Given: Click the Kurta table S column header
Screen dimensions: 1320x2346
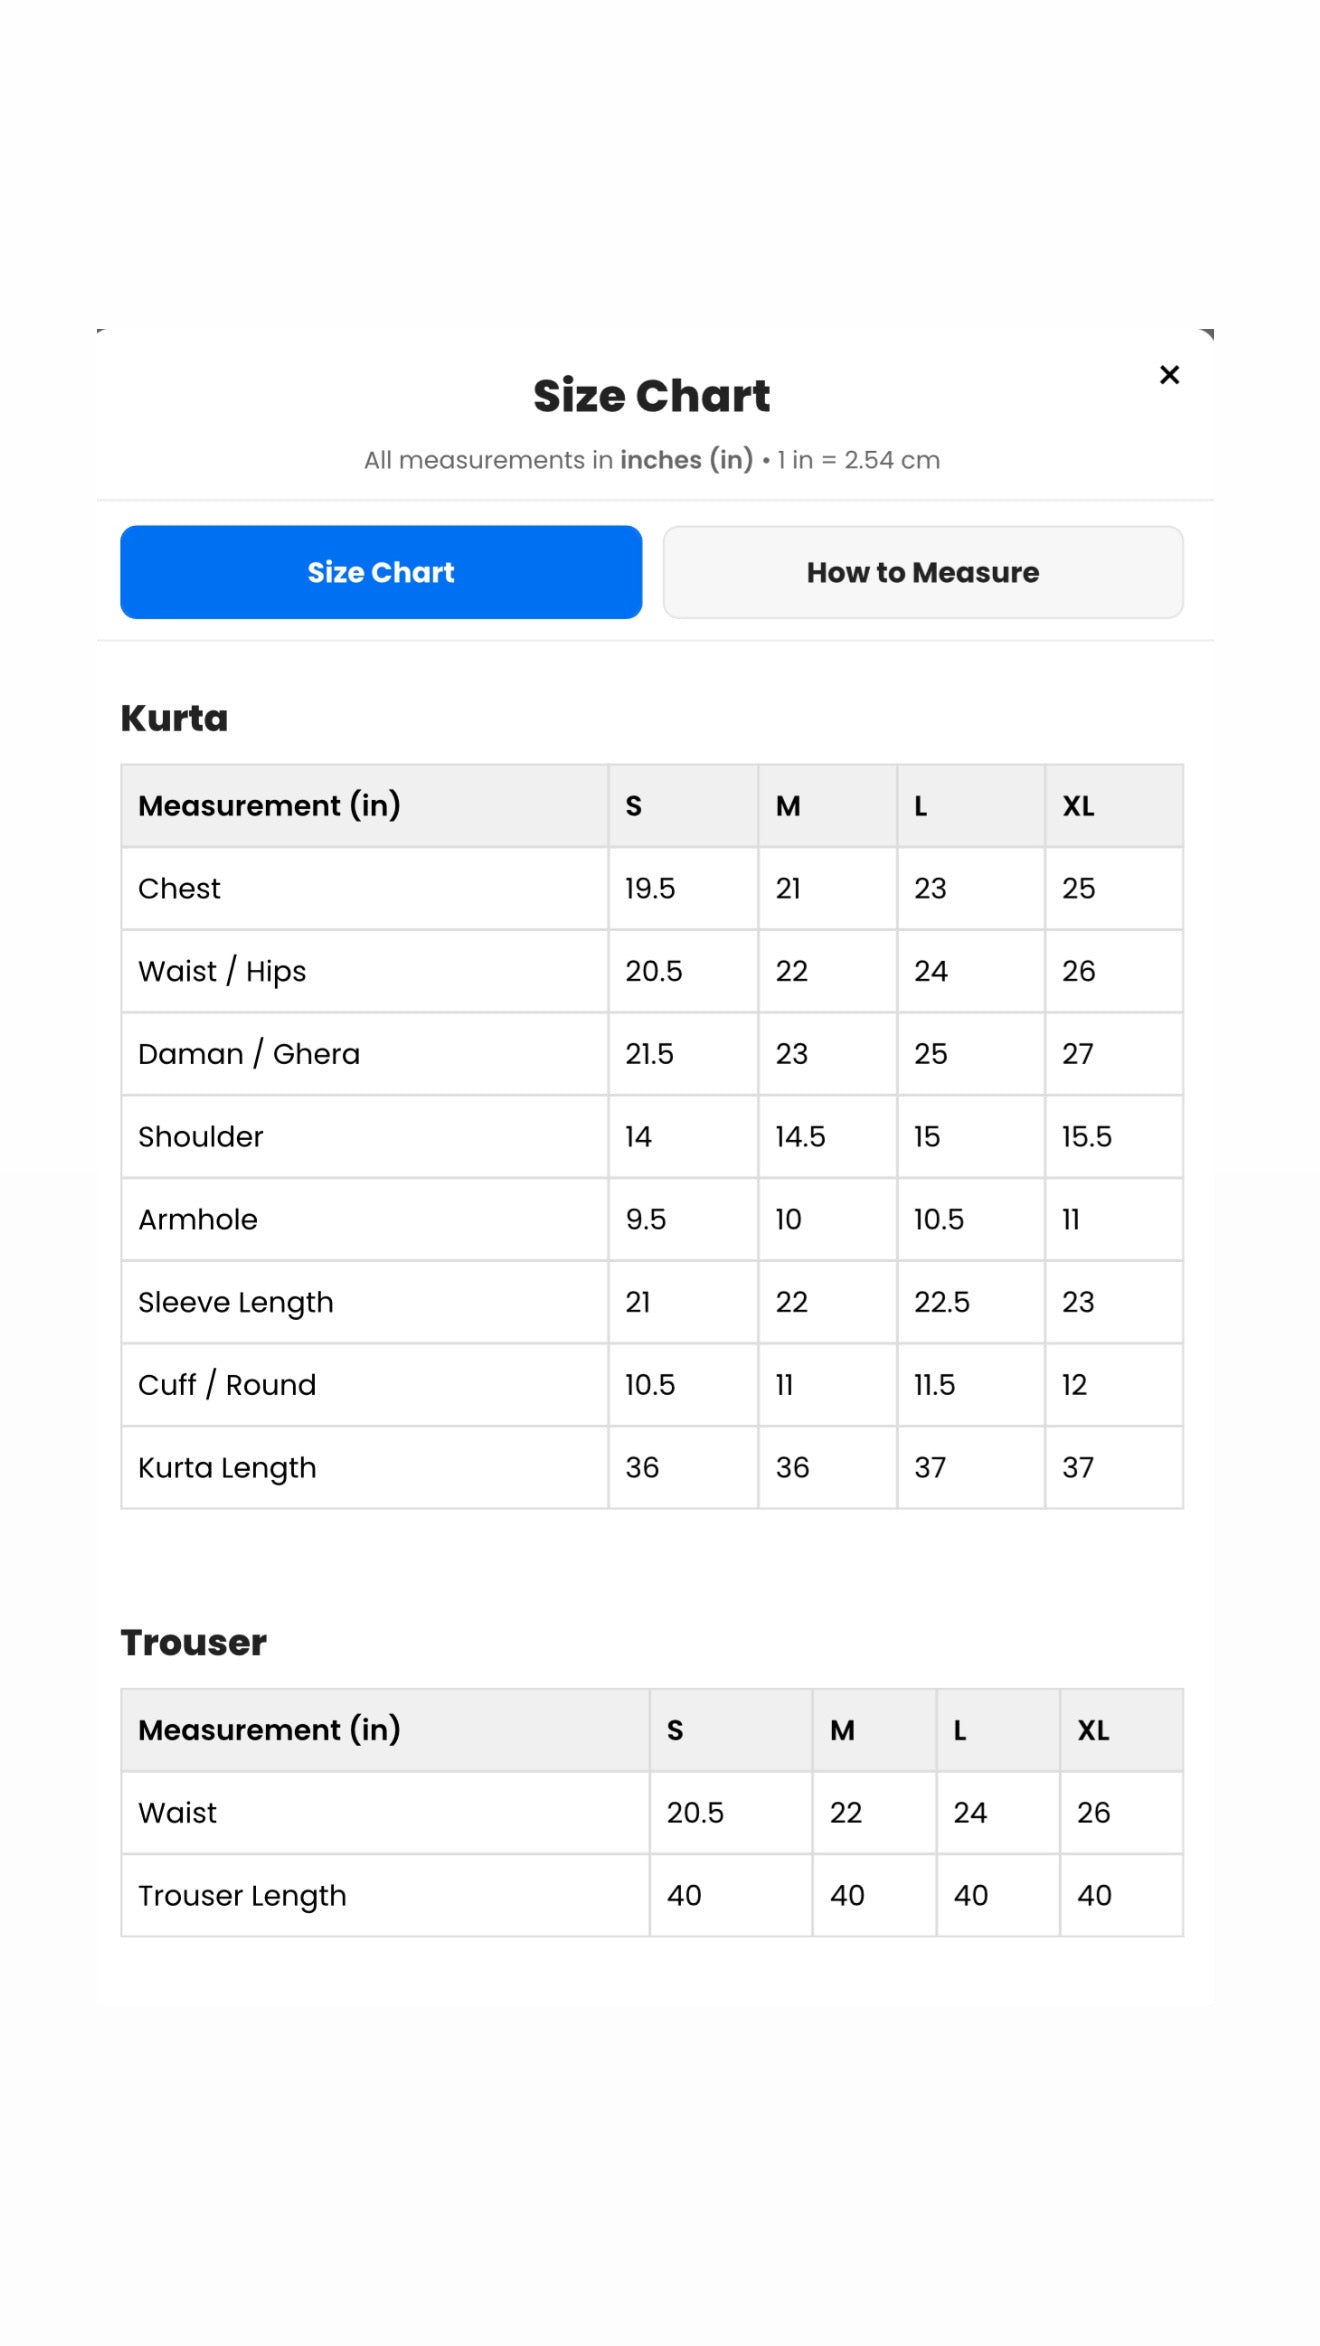Looking at the screenshot, I should pos(634,806).
